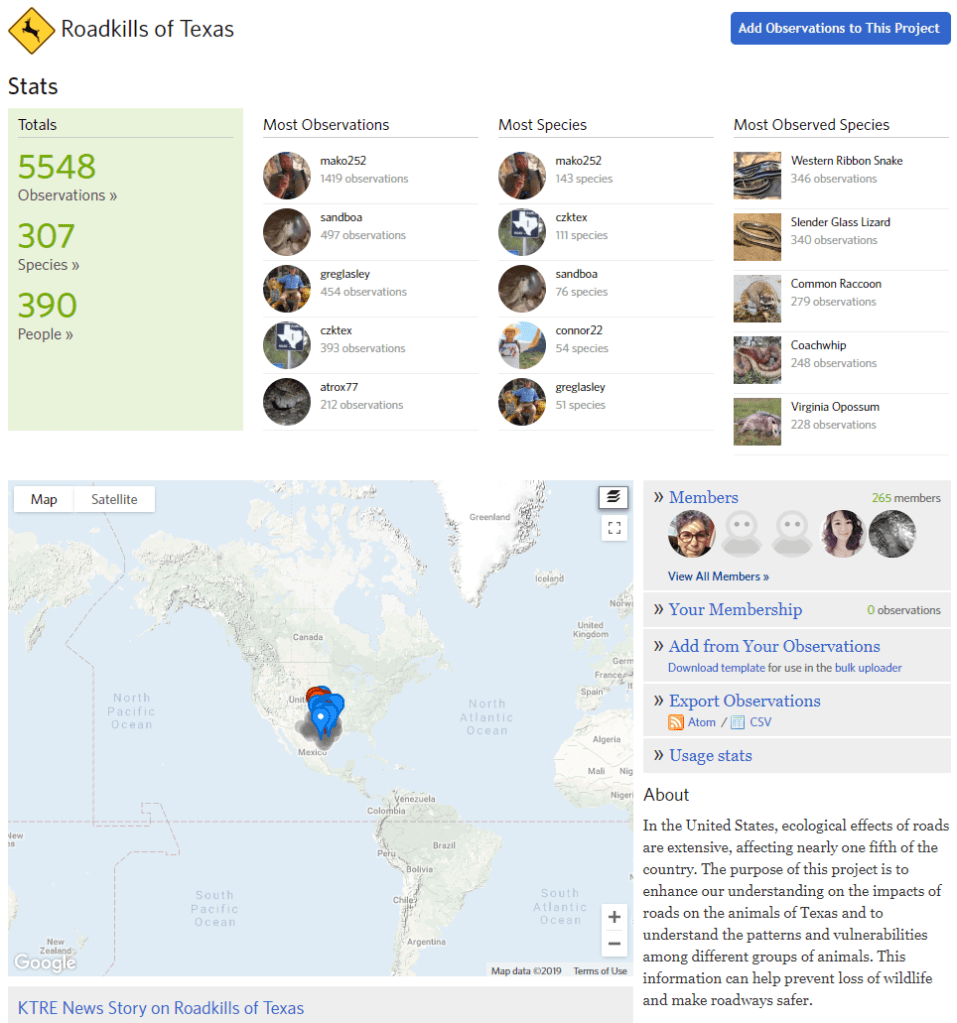Zoom out on the map
The height and width of the screenshot is (1023, 957).
(x=614, y=943)
